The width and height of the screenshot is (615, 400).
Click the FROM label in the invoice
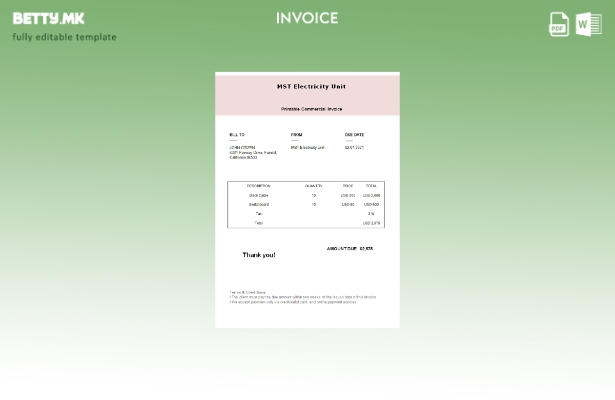pyautogui.click(x=296, y=135)
